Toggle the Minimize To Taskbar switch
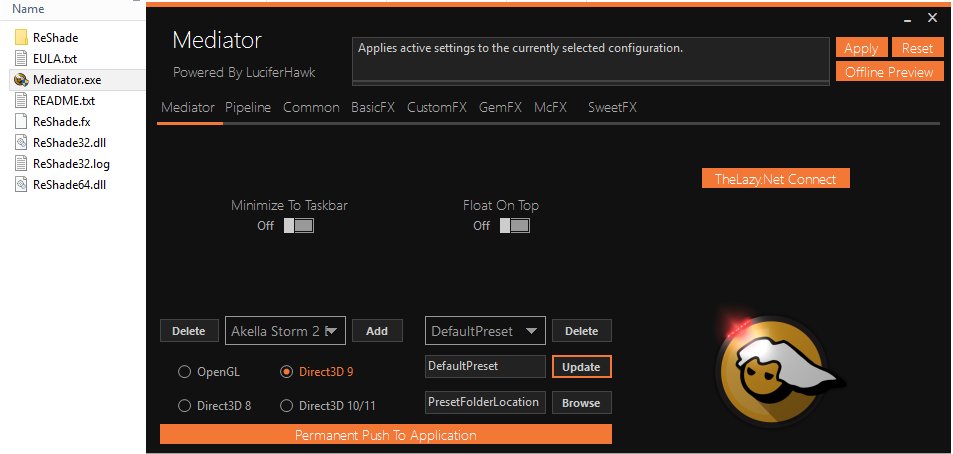 pos(299,225)
